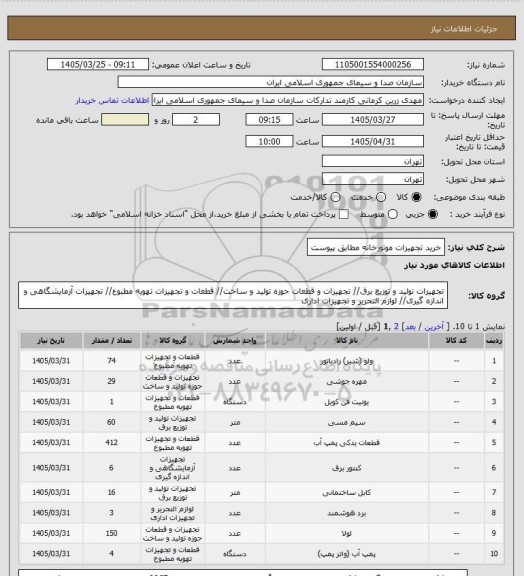Image resolution: width=524 pixels, height=576 pixels.
Task: Select item سیم مسی
Action: (x=347, y=422)
